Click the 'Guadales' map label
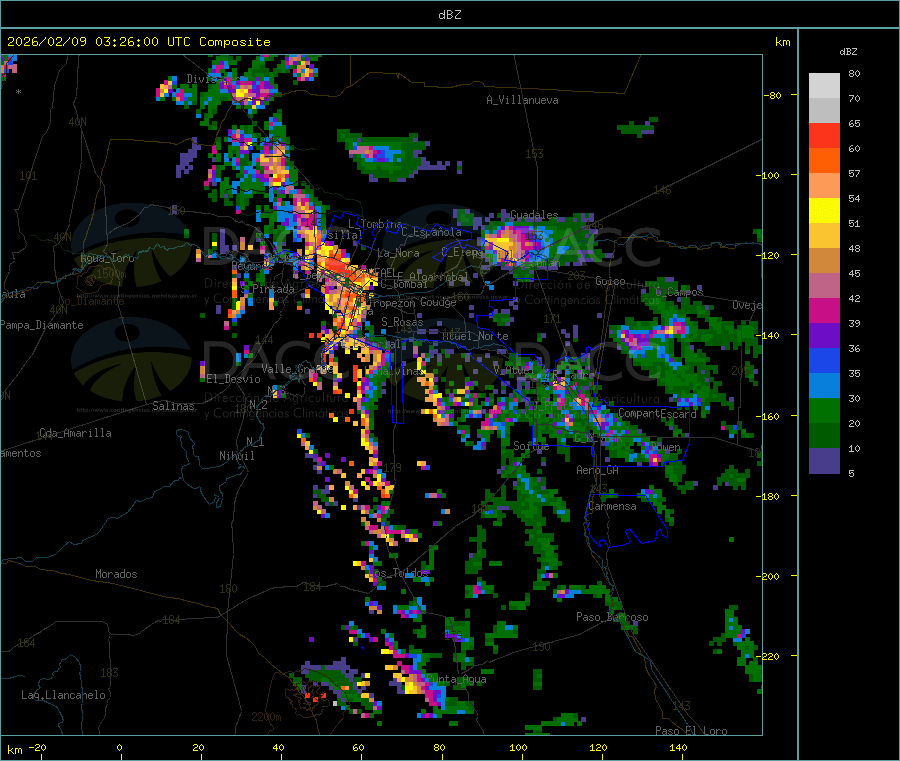 pos(534,215)
